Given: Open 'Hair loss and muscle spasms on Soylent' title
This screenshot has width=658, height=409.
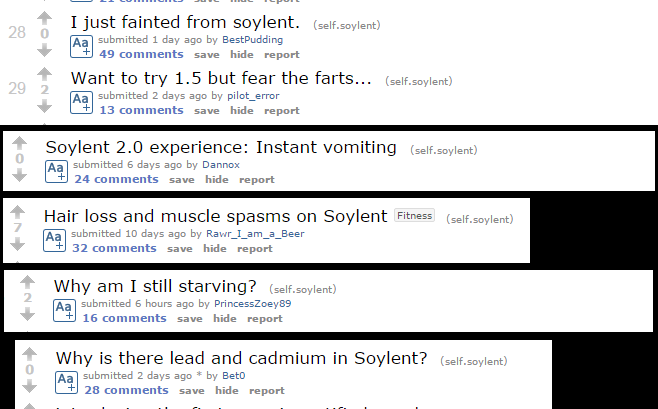Looking at the screenshot, I should pyautogui.click(x=215, y=216).
